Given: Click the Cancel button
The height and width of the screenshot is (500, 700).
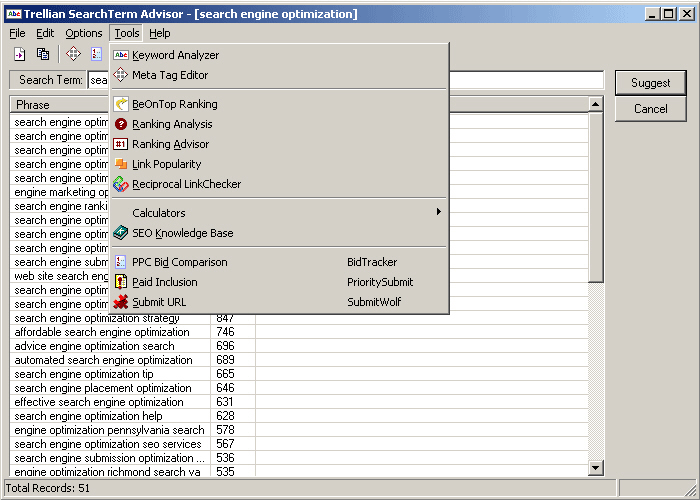Looking at the screenshot, I should point(650,108).
